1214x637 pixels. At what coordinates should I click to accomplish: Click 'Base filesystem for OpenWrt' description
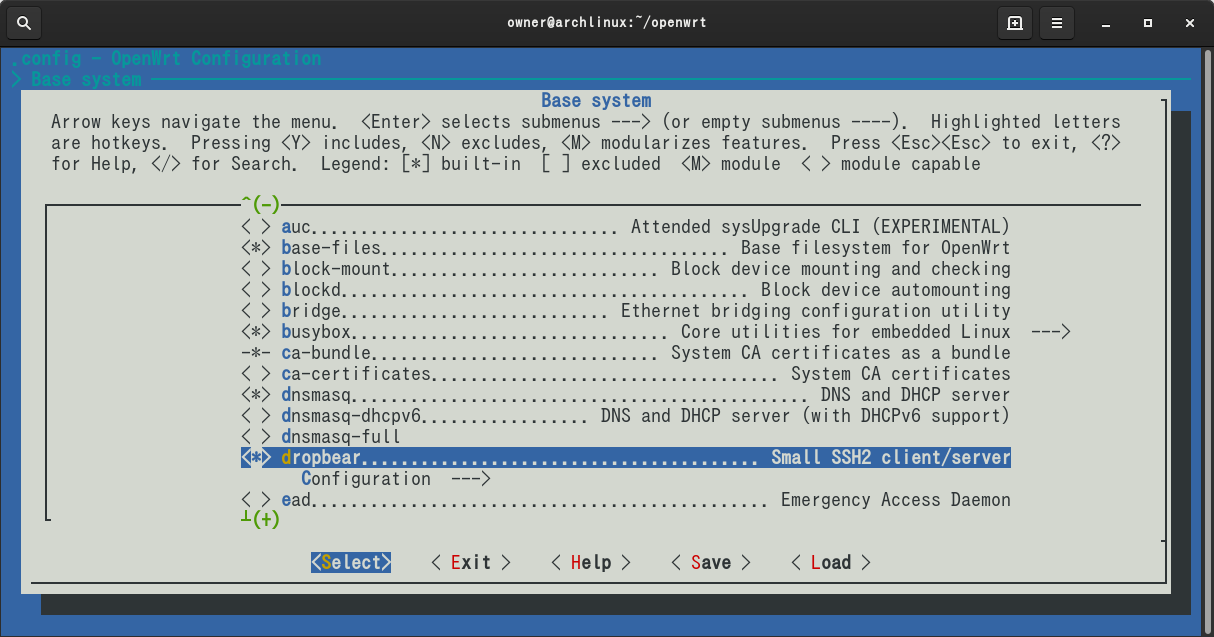(876, 248)
